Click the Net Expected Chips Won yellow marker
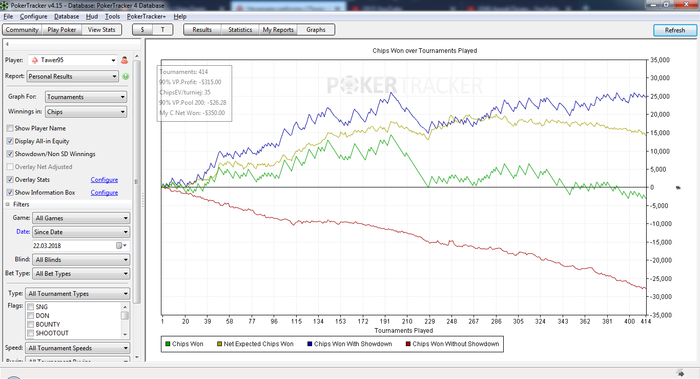Viewport: 700px width, 379px height. [219, 344]
